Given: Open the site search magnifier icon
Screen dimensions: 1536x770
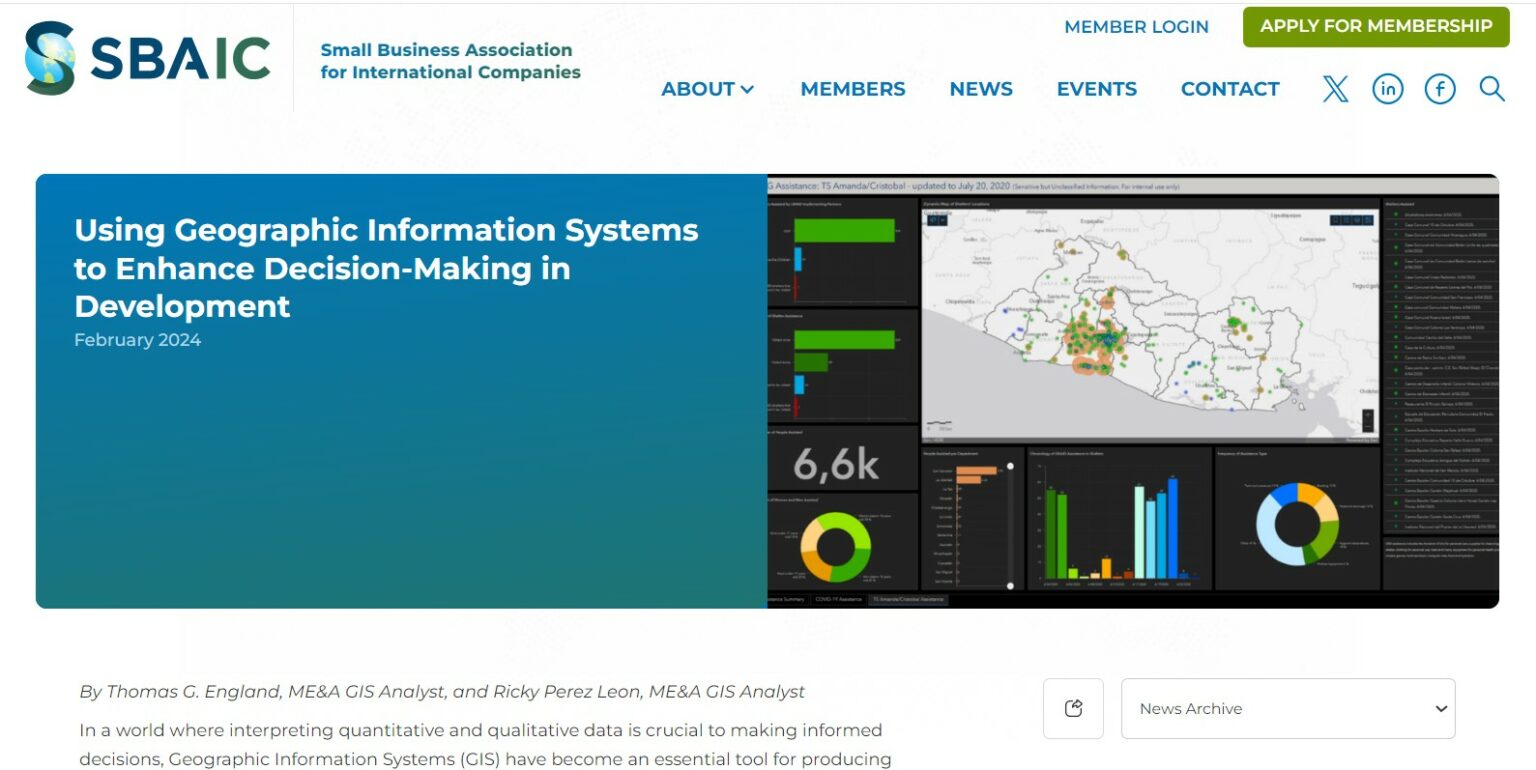Looking at the screenshot, I should (1491, 88).
